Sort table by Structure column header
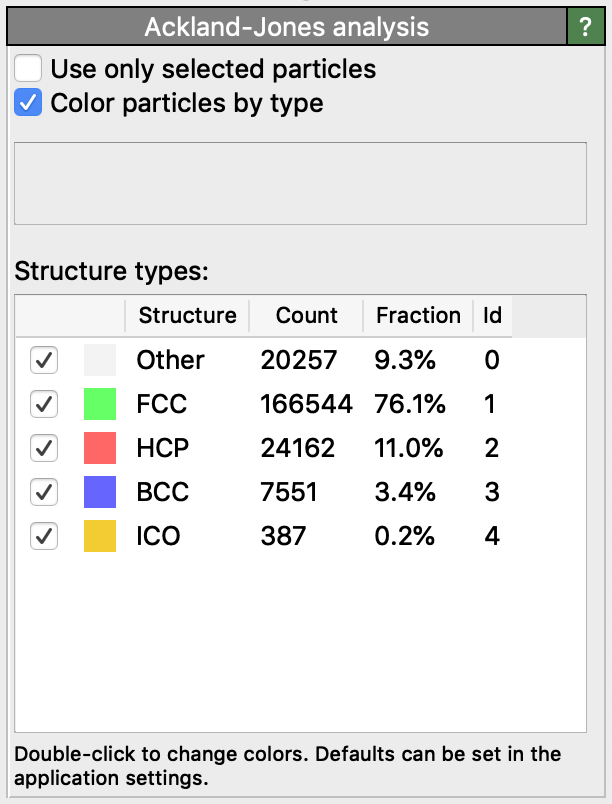The height and width of the screenshot is (804, 612). (x=187, y=316)
